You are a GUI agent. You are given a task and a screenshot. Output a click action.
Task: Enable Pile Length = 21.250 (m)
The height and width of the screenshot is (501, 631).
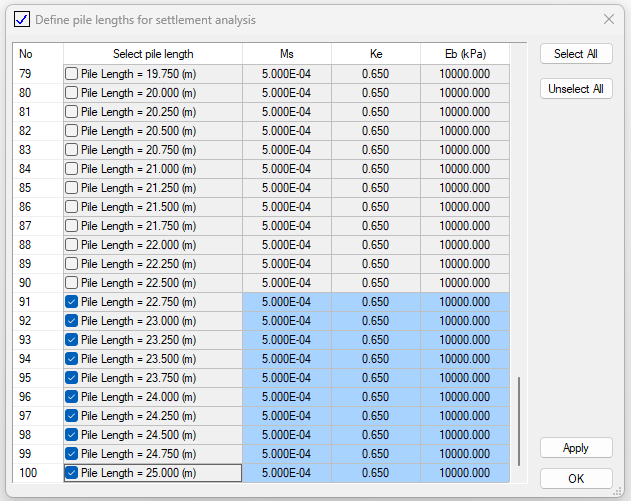[x=71, y=188]
